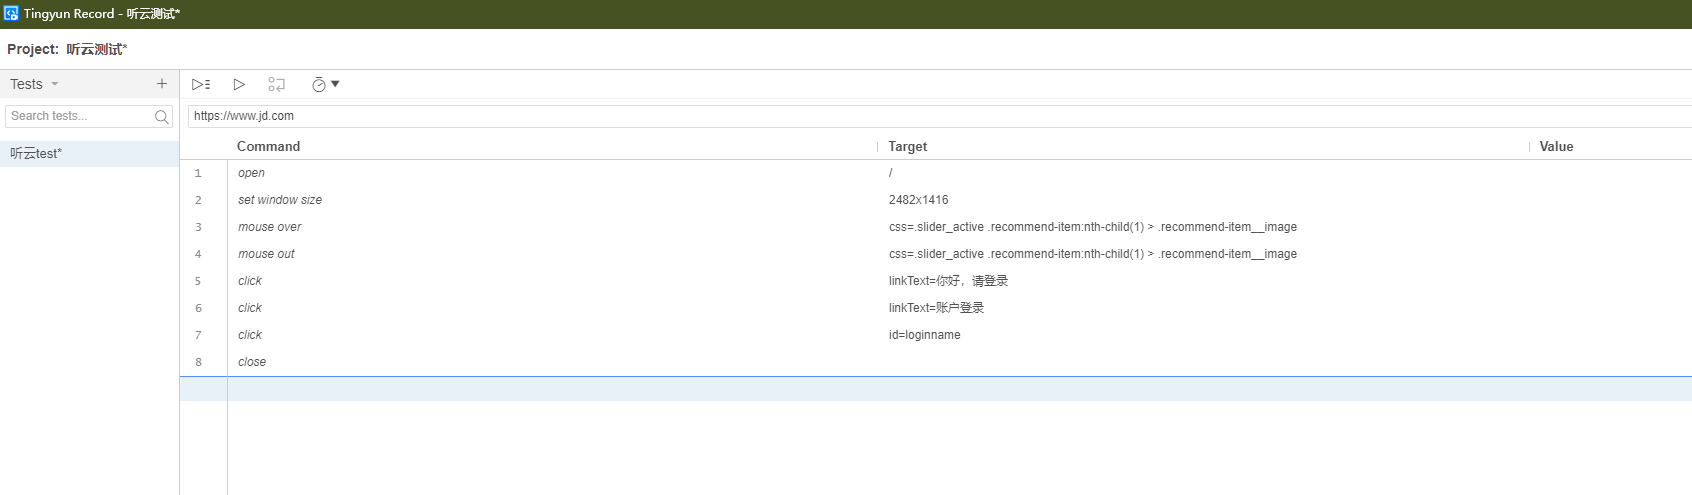Select the 'open' command row

(x=251, y=173)
